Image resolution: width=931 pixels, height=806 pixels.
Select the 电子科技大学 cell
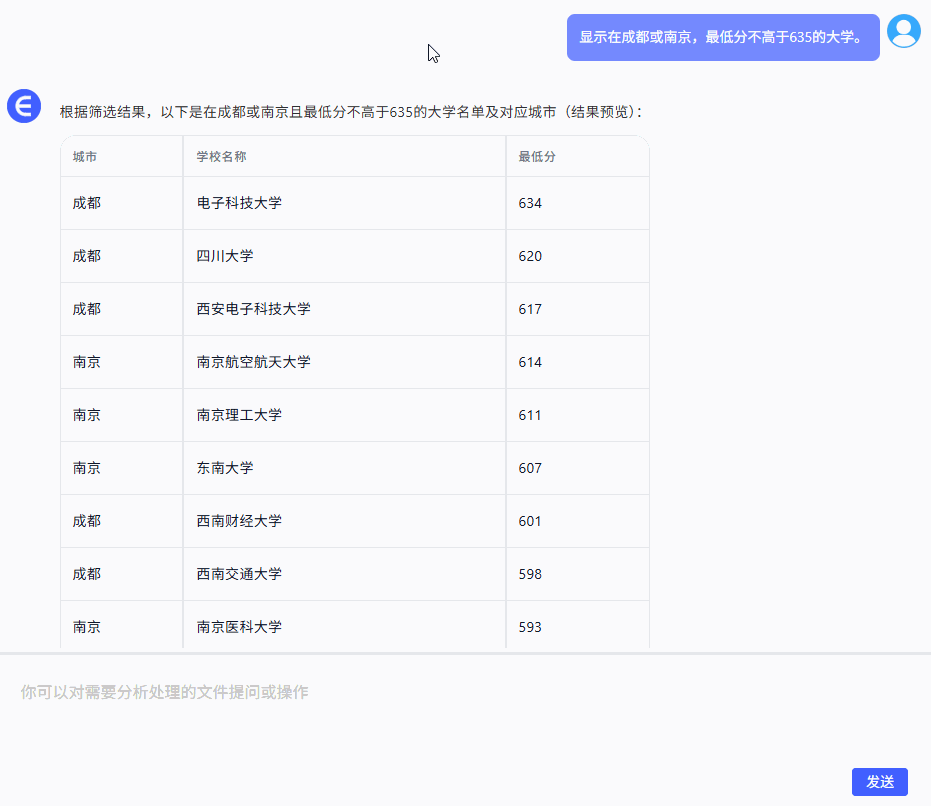344,203
